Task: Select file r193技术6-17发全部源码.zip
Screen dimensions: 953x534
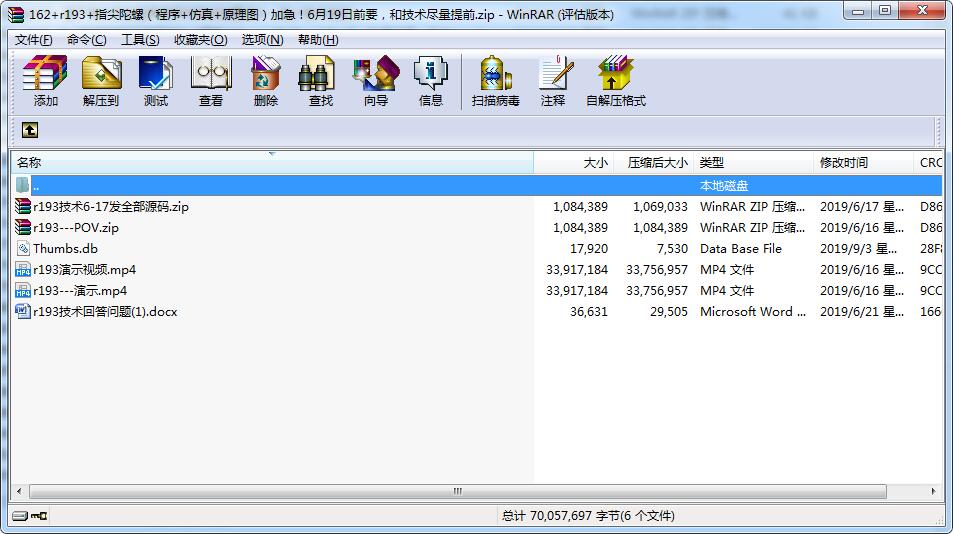Action: tap(111, 207)
